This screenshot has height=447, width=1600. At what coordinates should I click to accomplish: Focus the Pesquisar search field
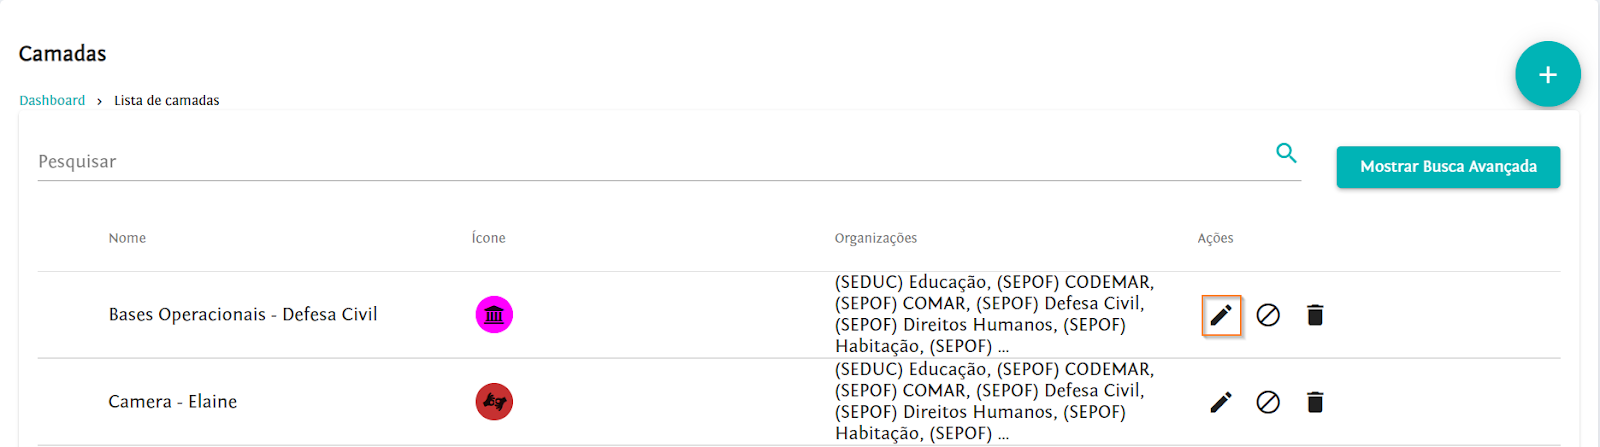(650, 162)
